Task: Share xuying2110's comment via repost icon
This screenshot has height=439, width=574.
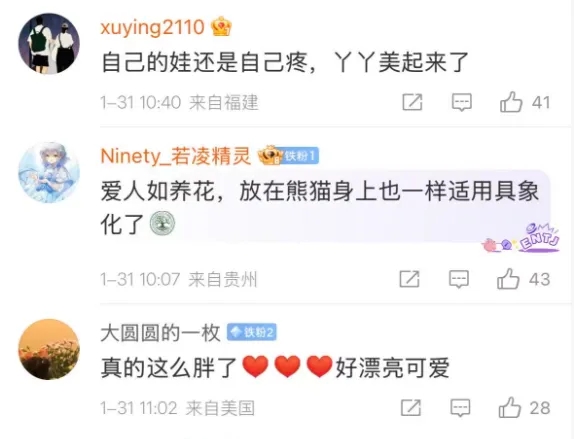Action: pyautogui.click(x=413, y=102)
